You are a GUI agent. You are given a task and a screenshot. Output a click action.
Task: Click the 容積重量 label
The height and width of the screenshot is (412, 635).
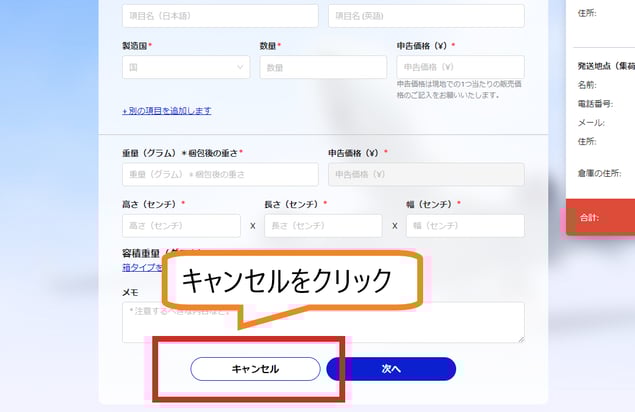coord(141,254)
